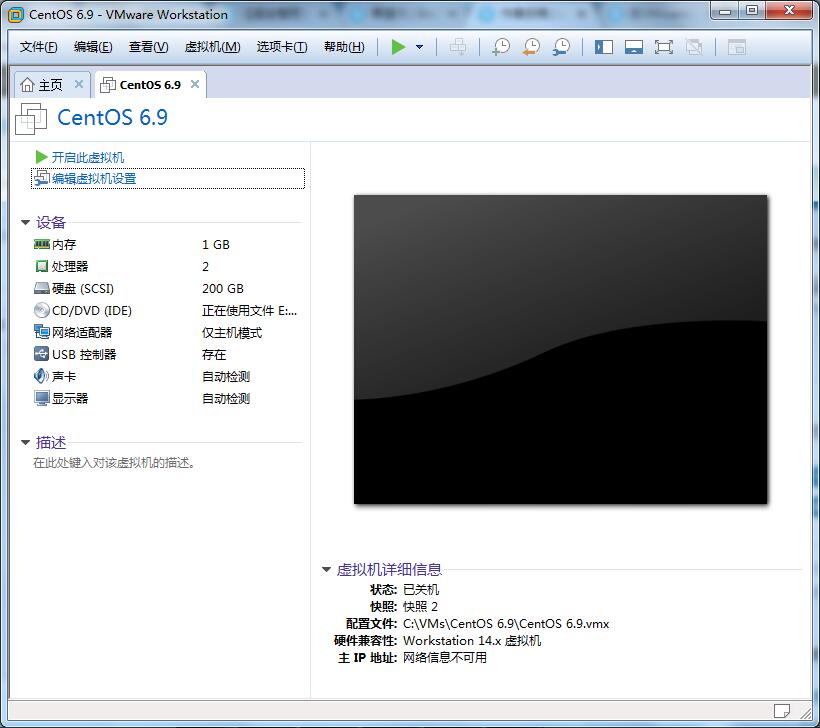820x728 pixels.
Task: Click the 仅主机模式 network value
Action: (x=232, y=333)
